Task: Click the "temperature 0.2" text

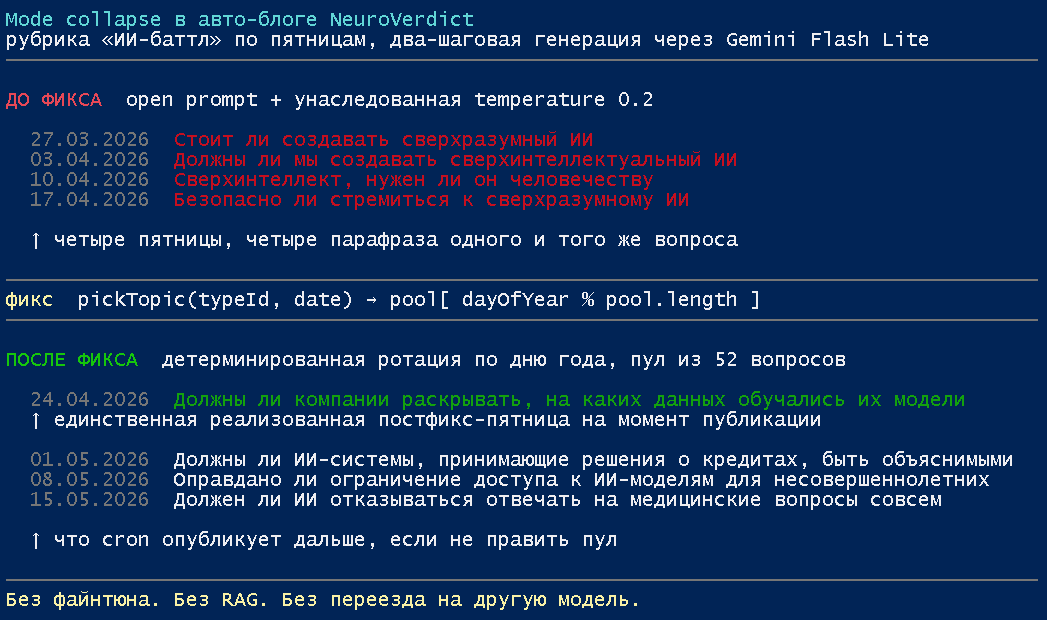Action: (563, 100)
